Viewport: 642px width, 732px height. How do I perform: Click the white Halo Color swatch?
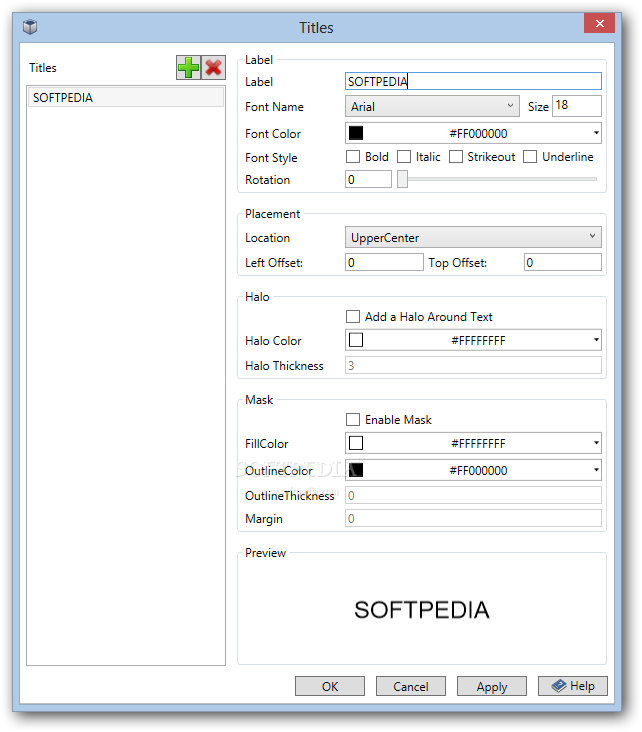(356, 340)
